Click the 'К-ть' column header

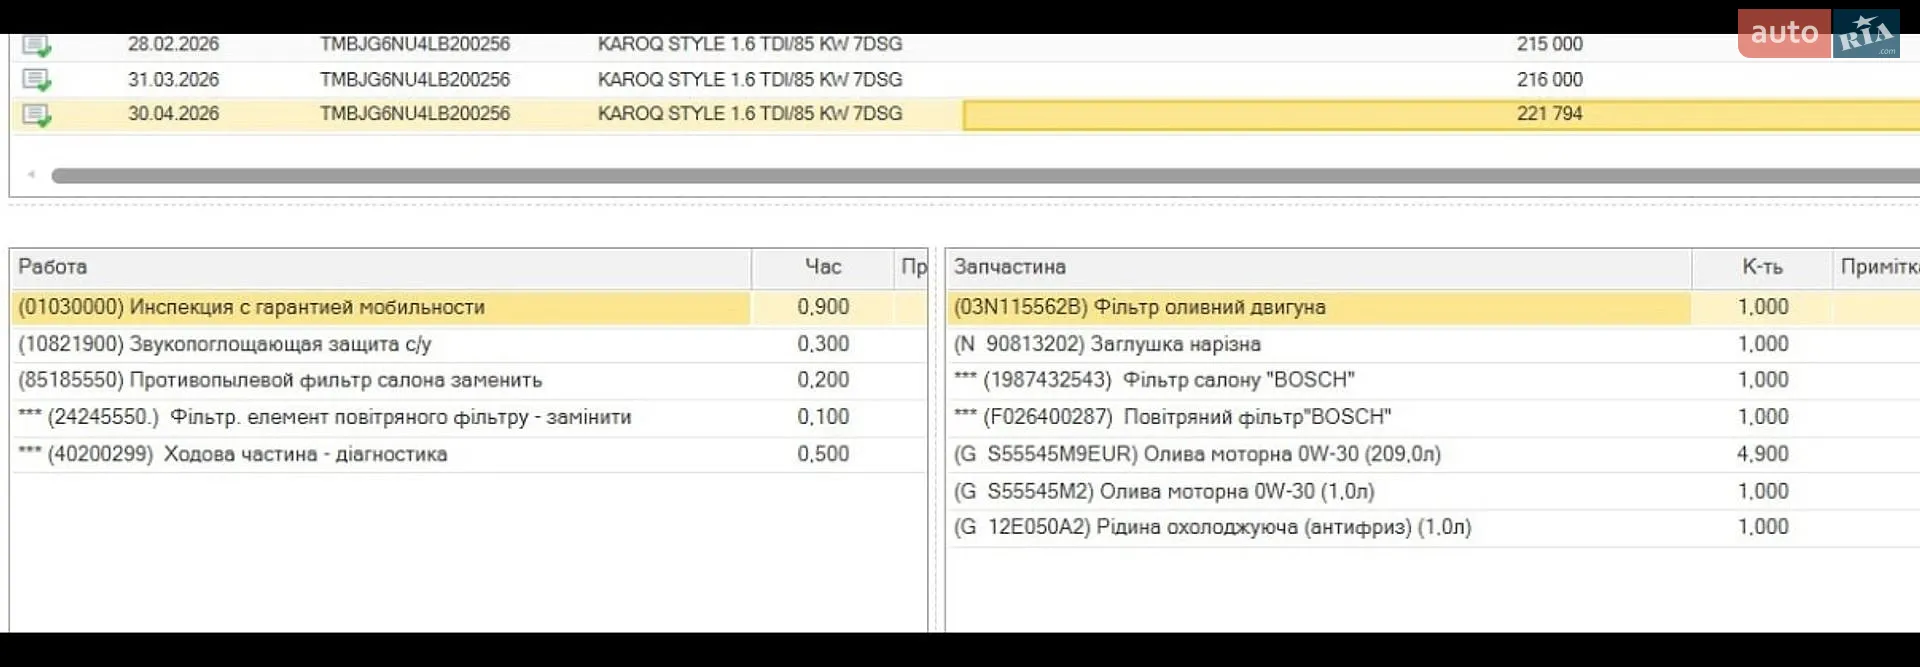pyautogui.click(x=1762, y=267)
